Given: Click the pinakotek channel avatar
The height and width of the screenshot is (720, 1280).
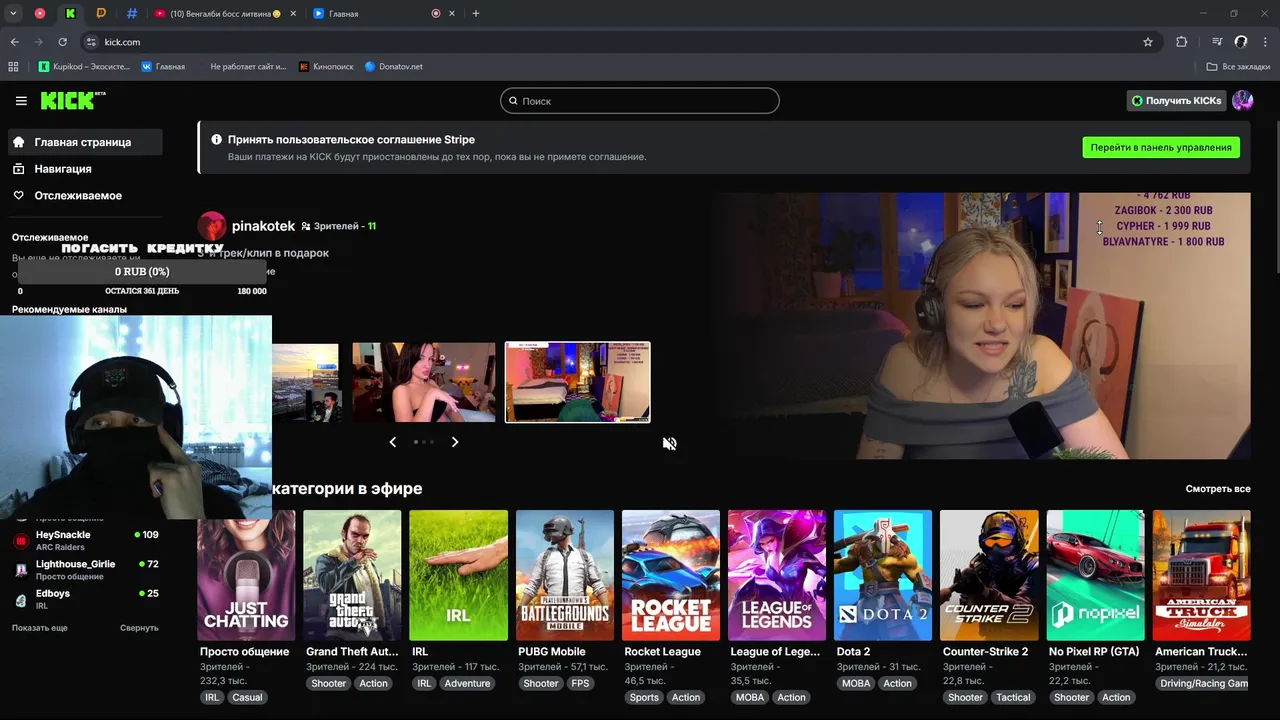Looking at the screenshot, I should tap(212, 226).
